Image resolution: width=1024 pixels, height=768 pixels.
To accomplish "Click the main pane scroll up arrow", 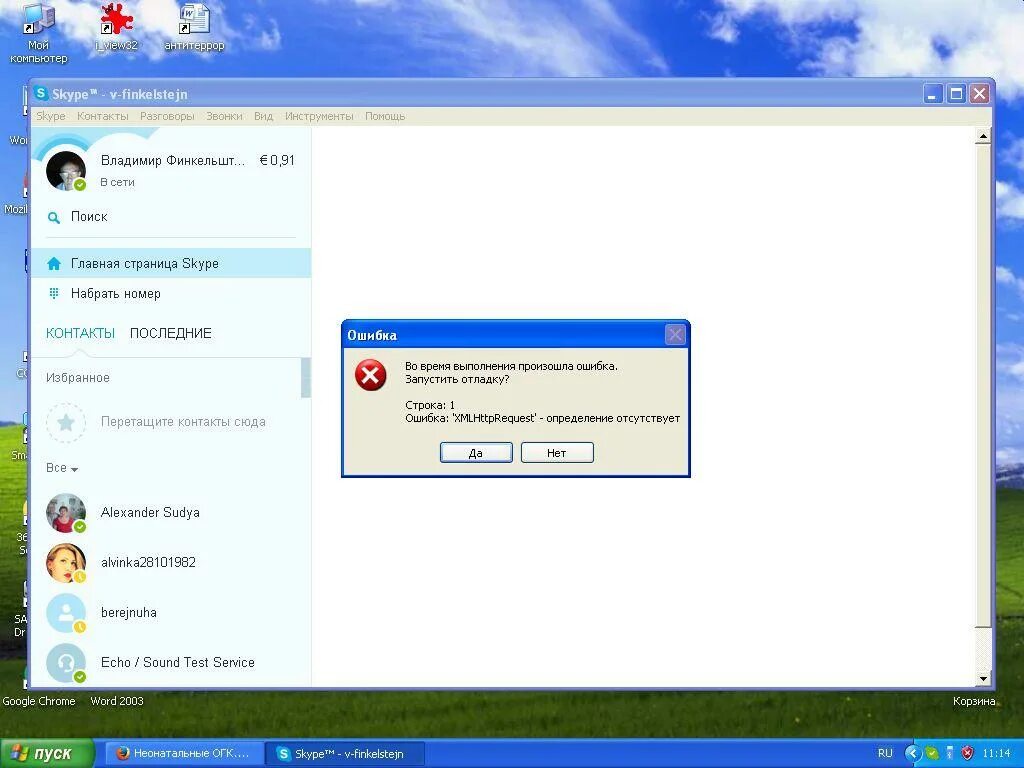I will coord(984,136).
